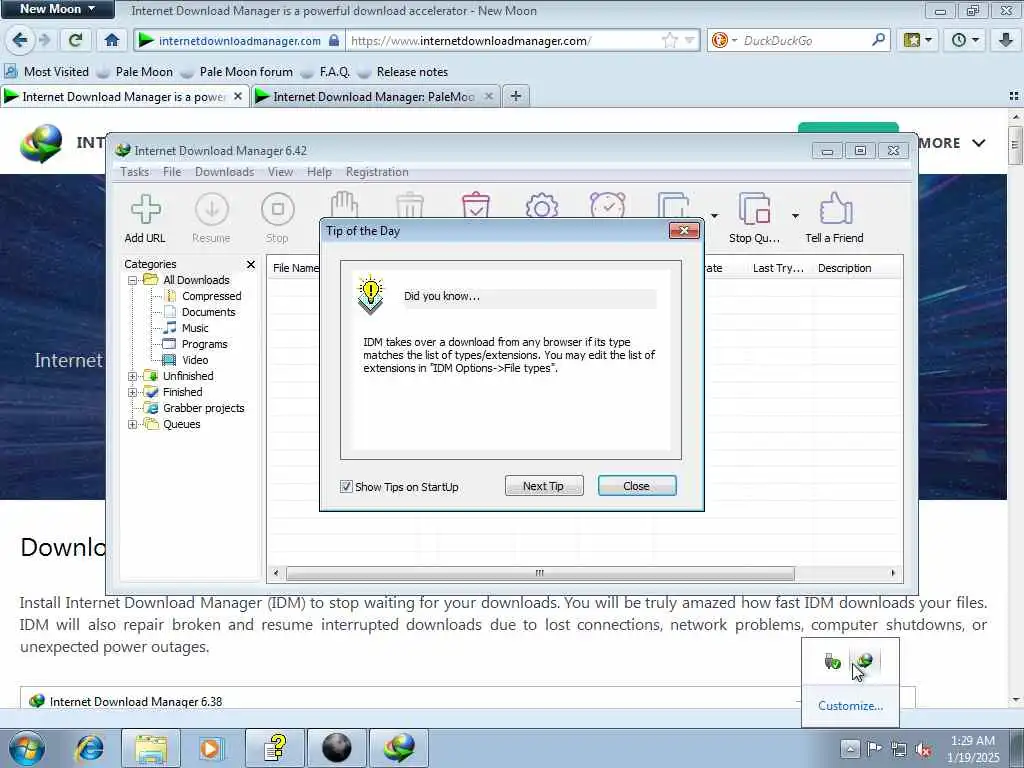Go back using browser back arrow

click(x=20, y=40)
